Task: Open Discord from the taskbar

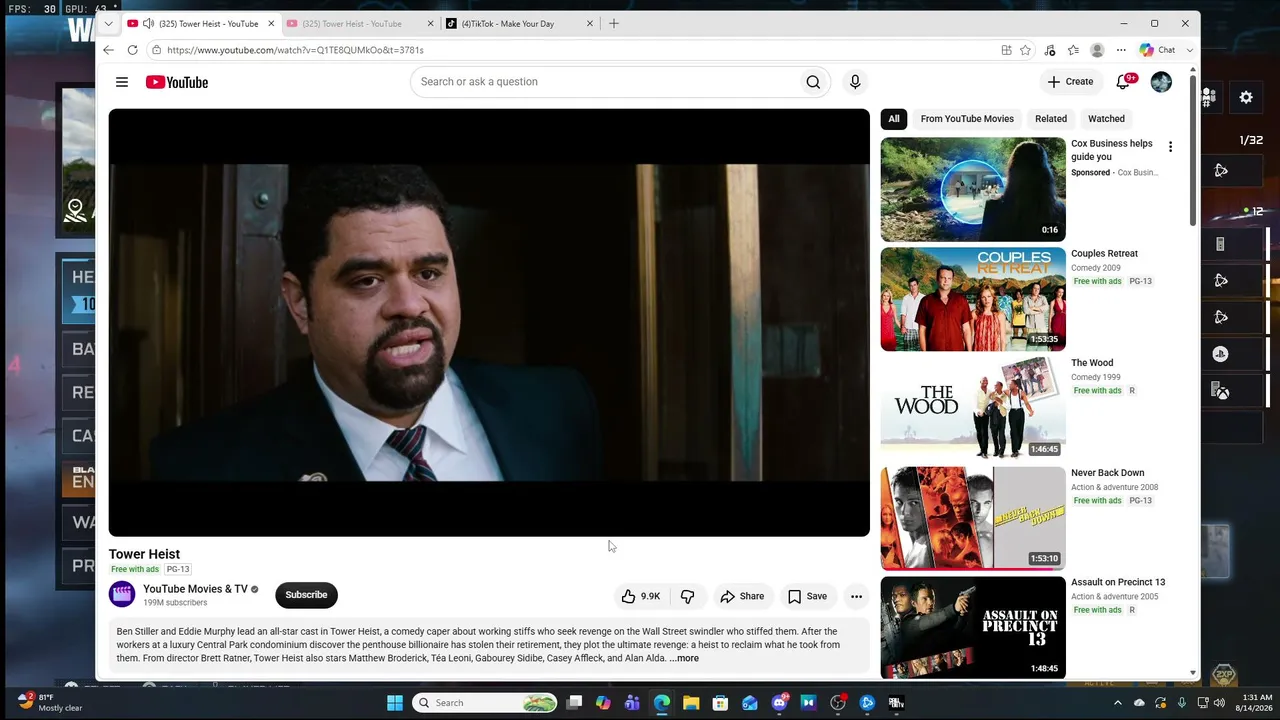Action: tap(779, 703)
